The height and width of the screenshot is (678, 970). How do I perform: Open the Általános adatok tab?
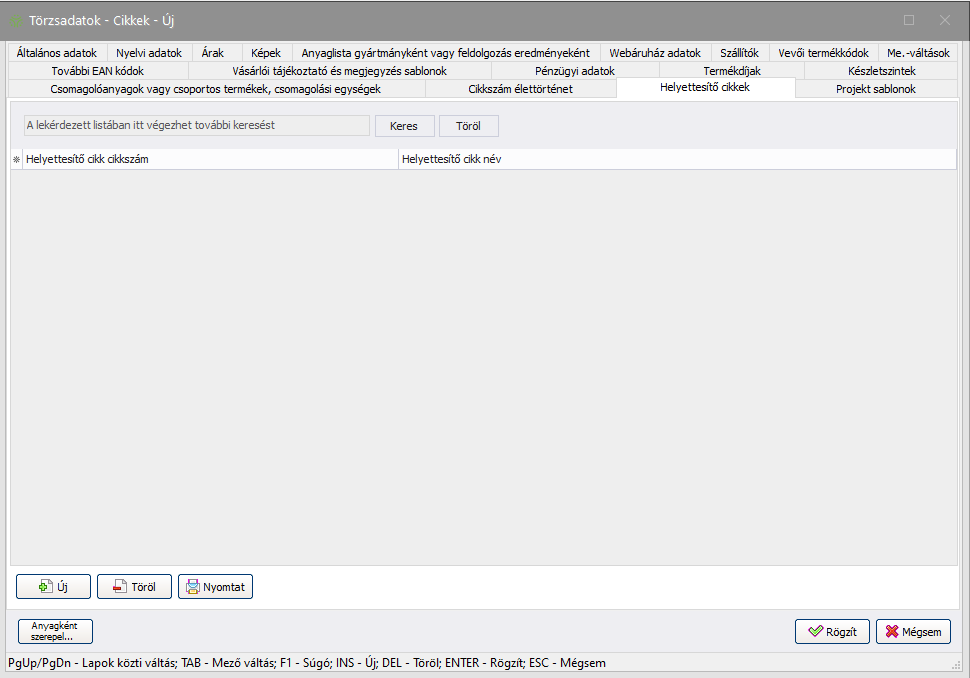(57, 53)
